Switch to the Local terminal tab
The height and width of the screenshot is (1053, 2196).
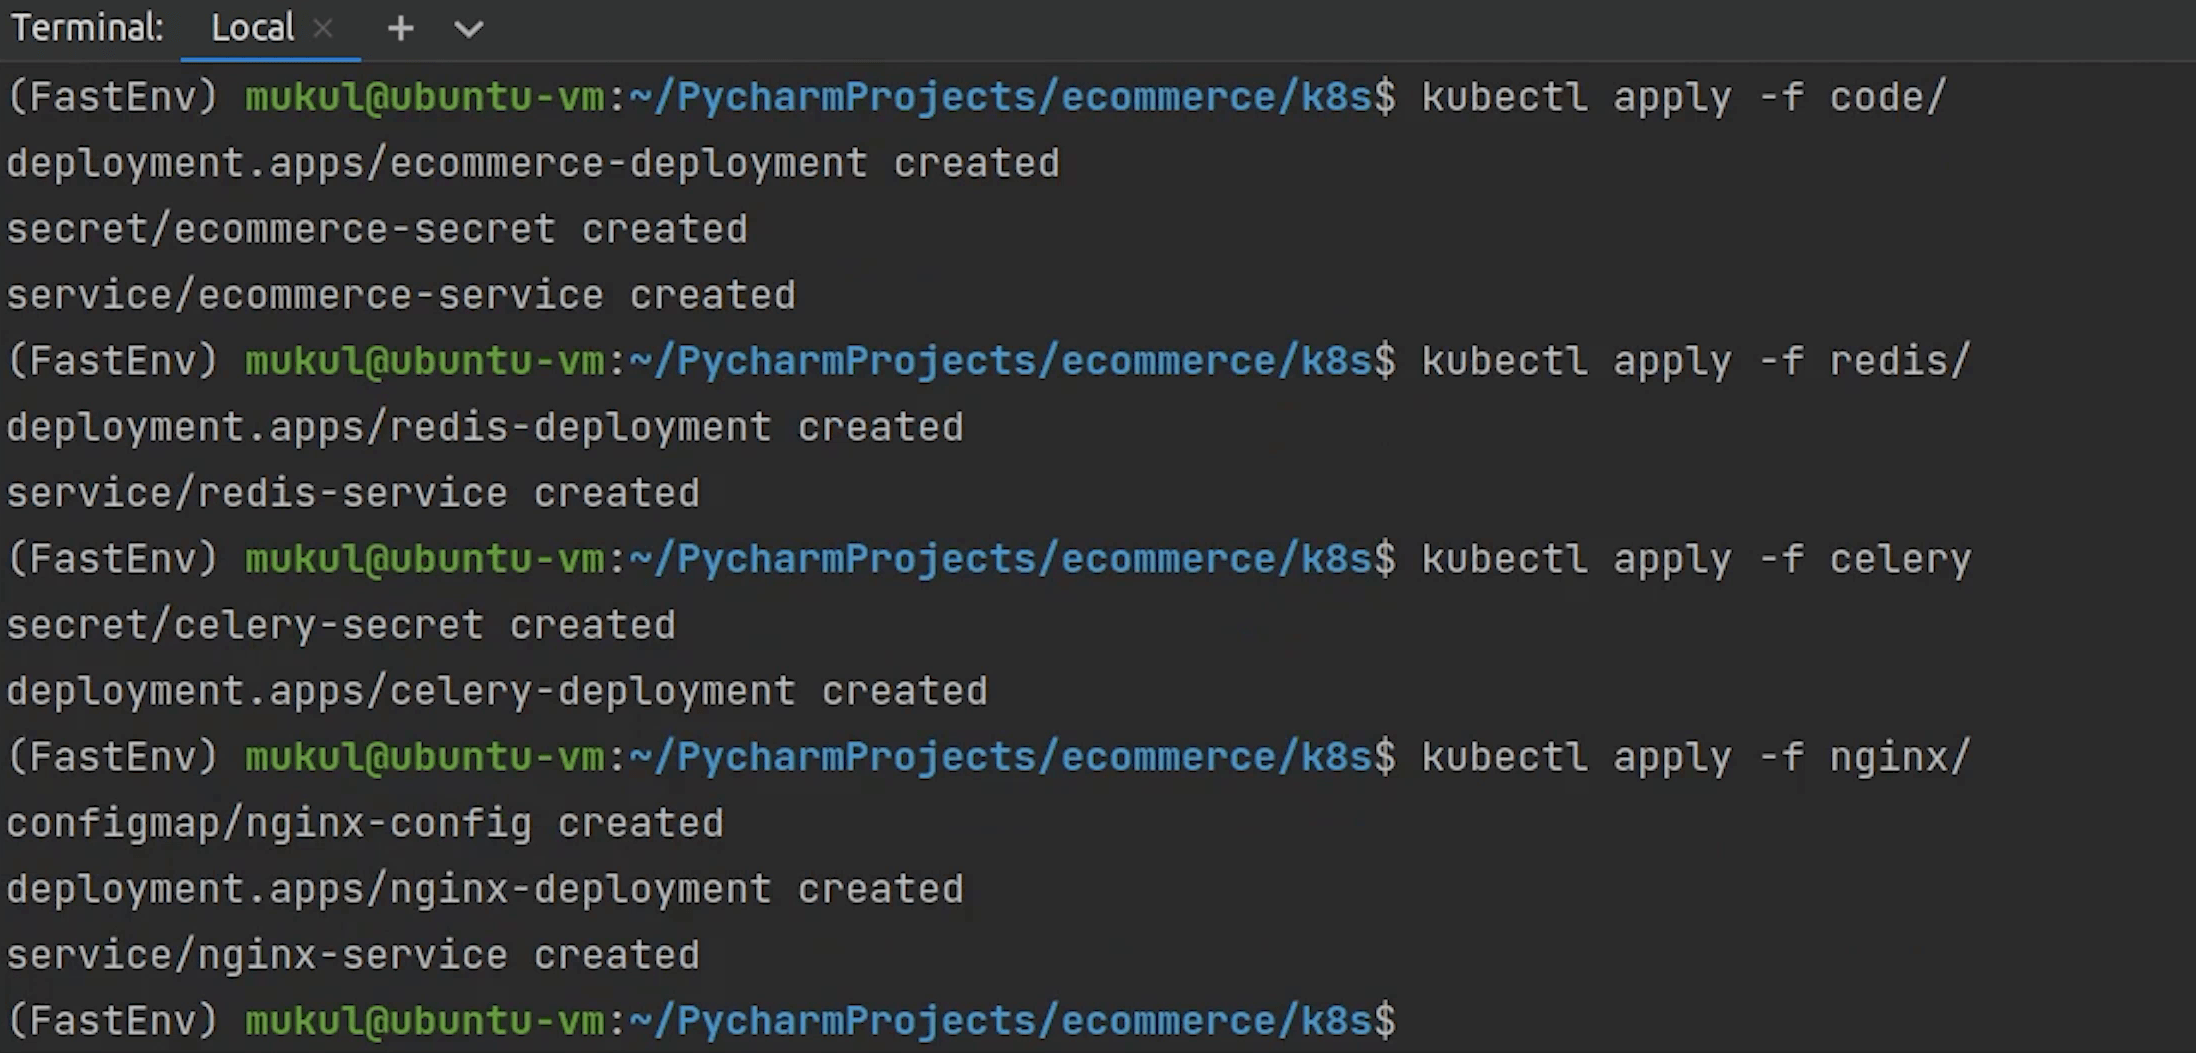tap(252, 28)
